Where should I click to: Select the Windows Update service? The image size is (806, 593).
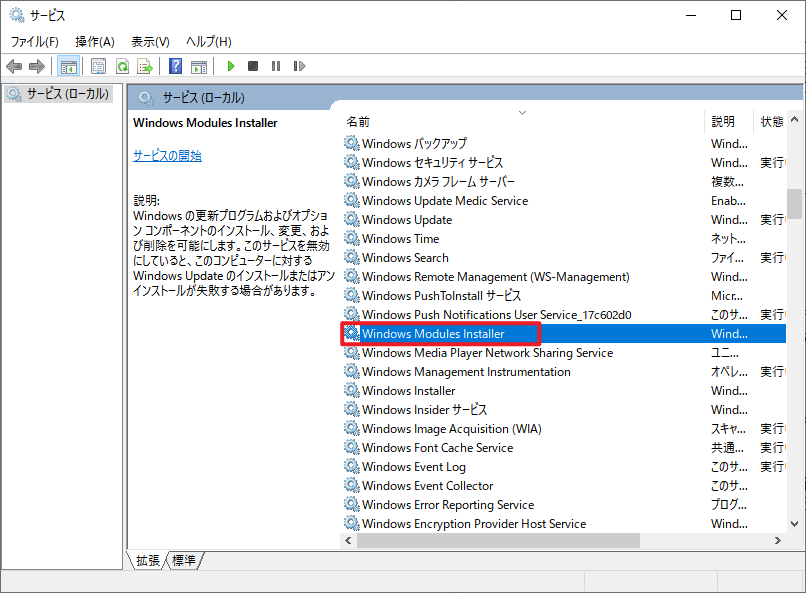click(564, 219)
